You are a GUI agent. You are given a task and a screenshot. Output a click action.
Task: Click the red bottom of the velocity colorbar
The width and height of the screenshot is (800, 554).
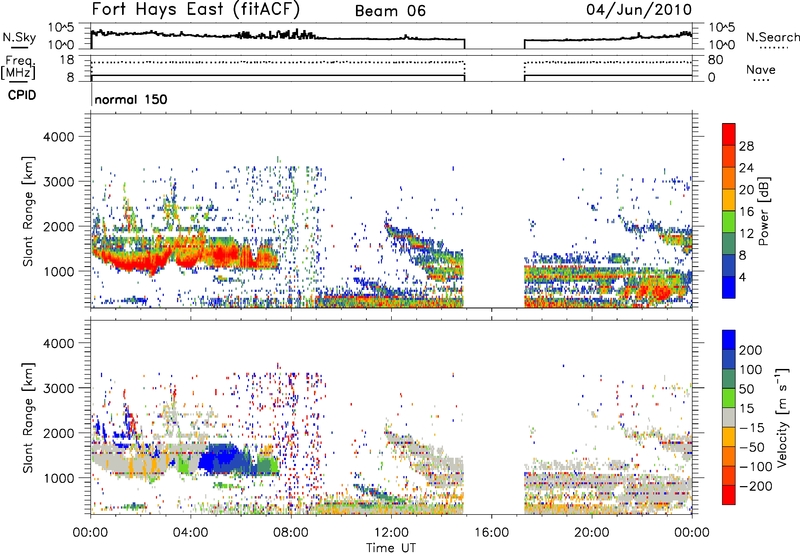click(x=729, y=495)
